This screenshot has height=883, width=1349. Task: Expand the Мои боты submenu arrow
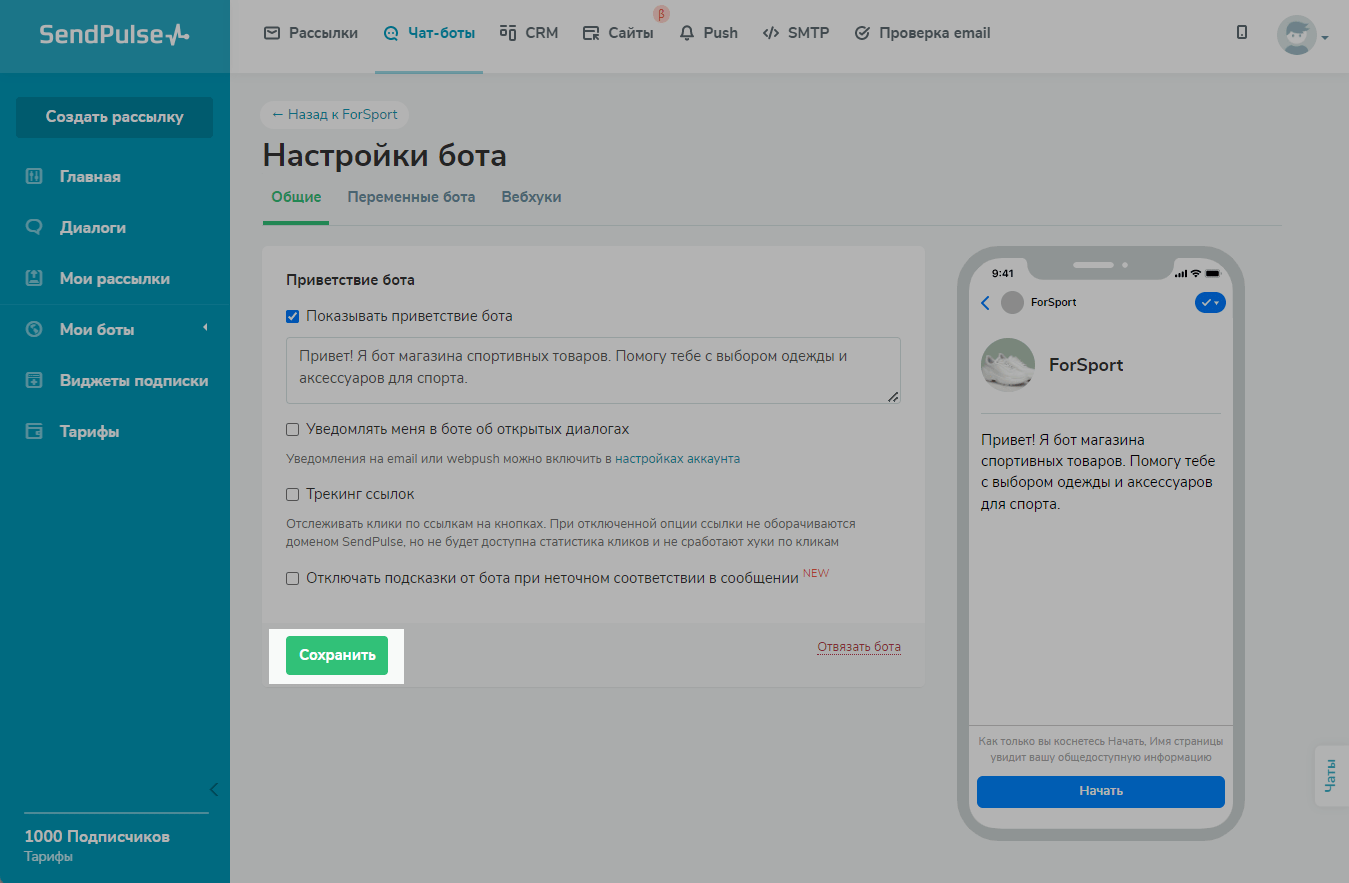click(205, 328)
